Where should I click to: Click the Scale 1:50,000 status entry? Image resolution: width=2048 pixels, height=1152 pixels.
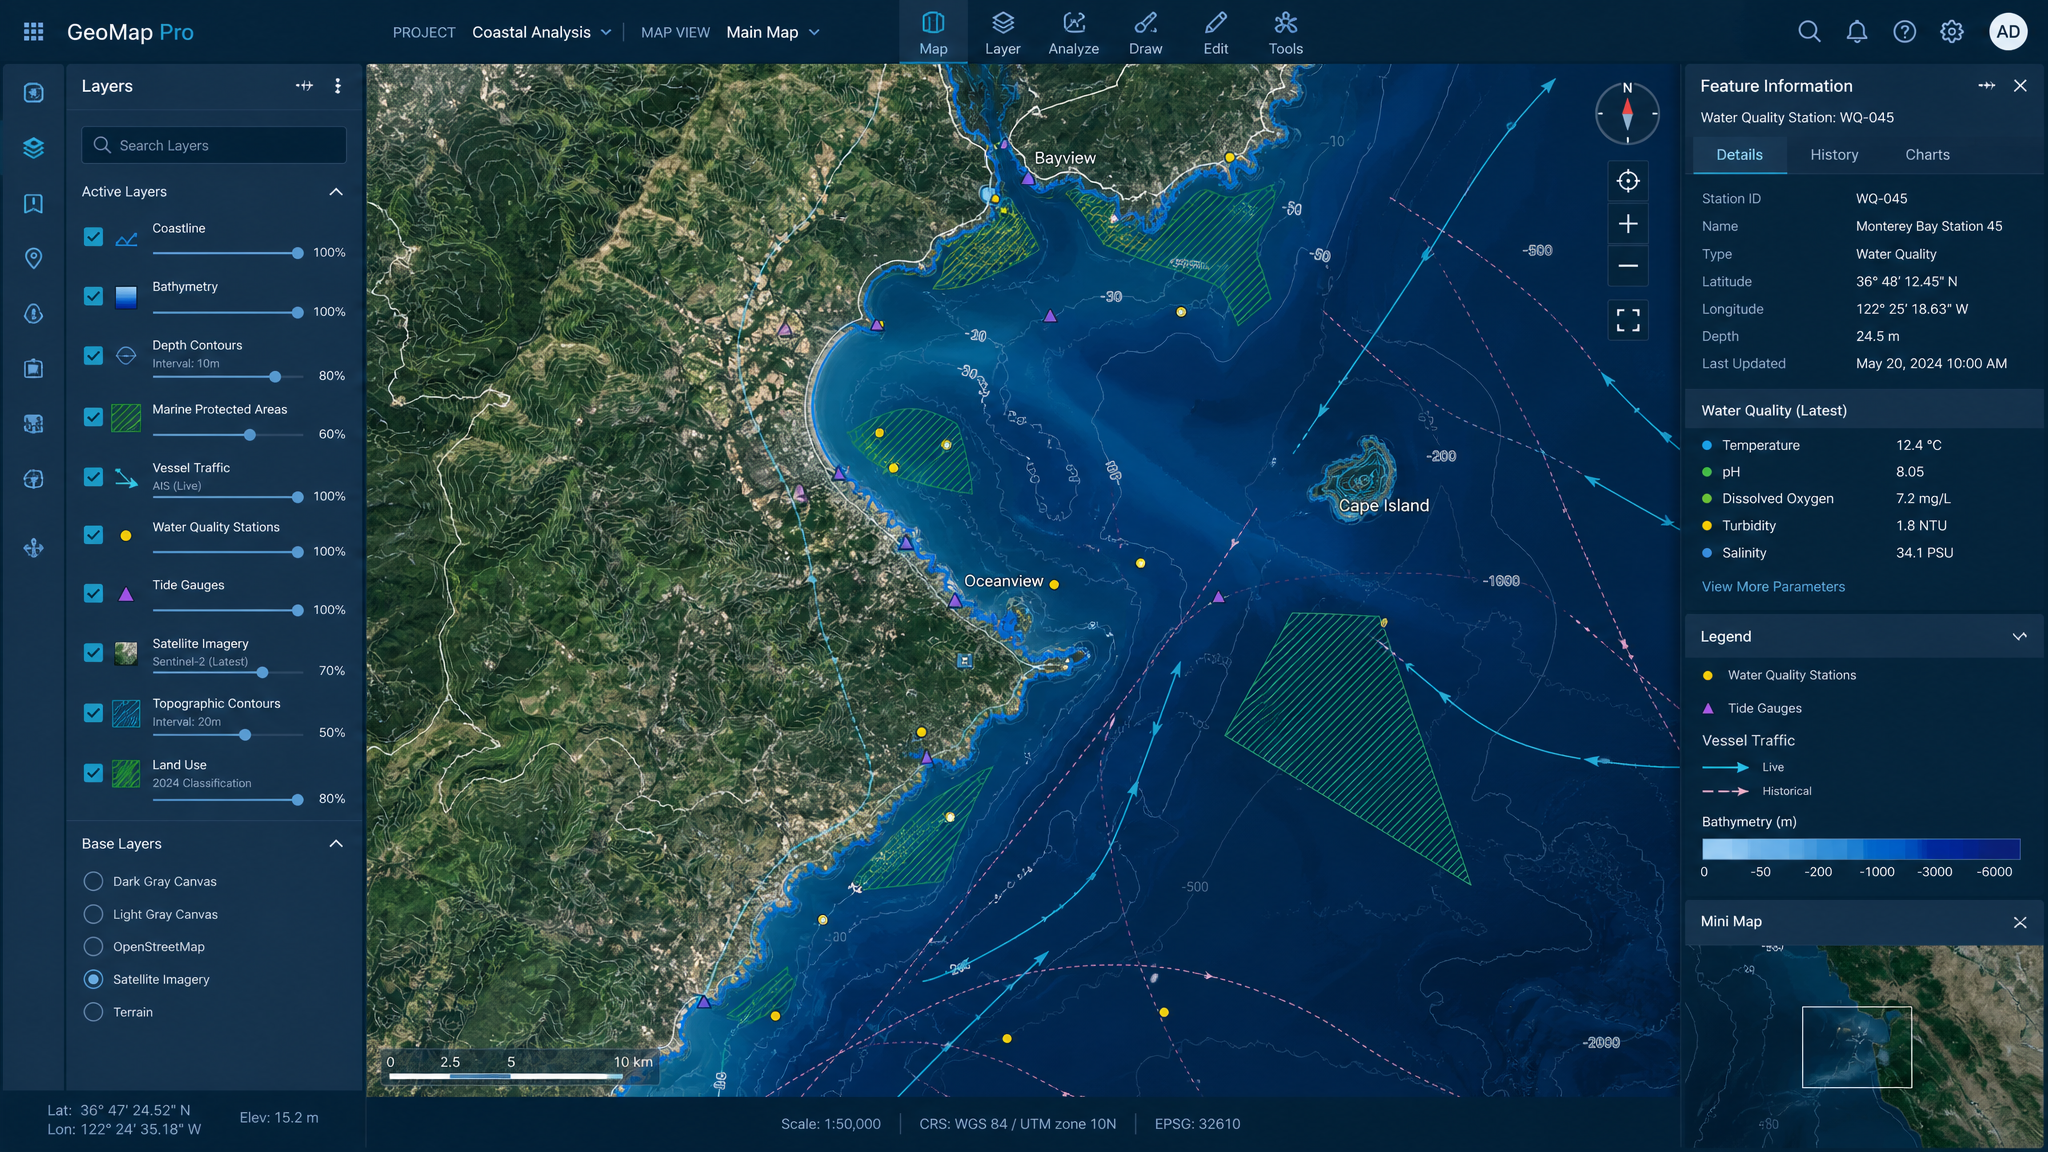coord(831,1124)
